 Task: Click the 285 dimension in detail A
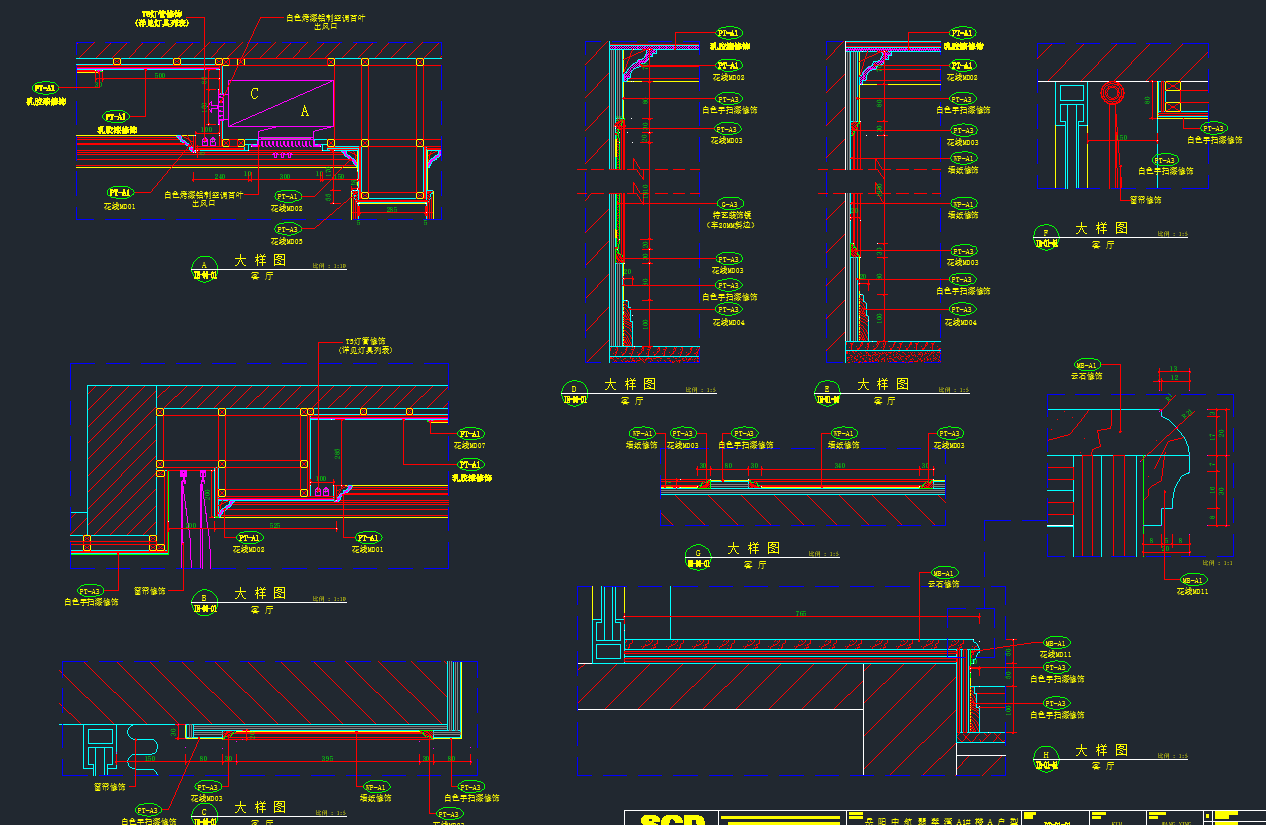pos(392,210)
